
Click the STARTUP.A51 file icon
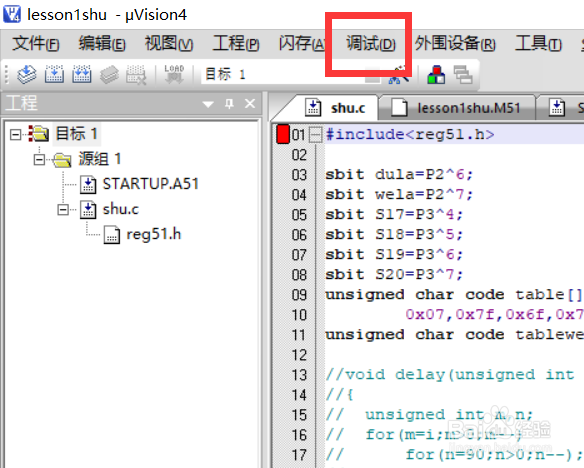88,184
